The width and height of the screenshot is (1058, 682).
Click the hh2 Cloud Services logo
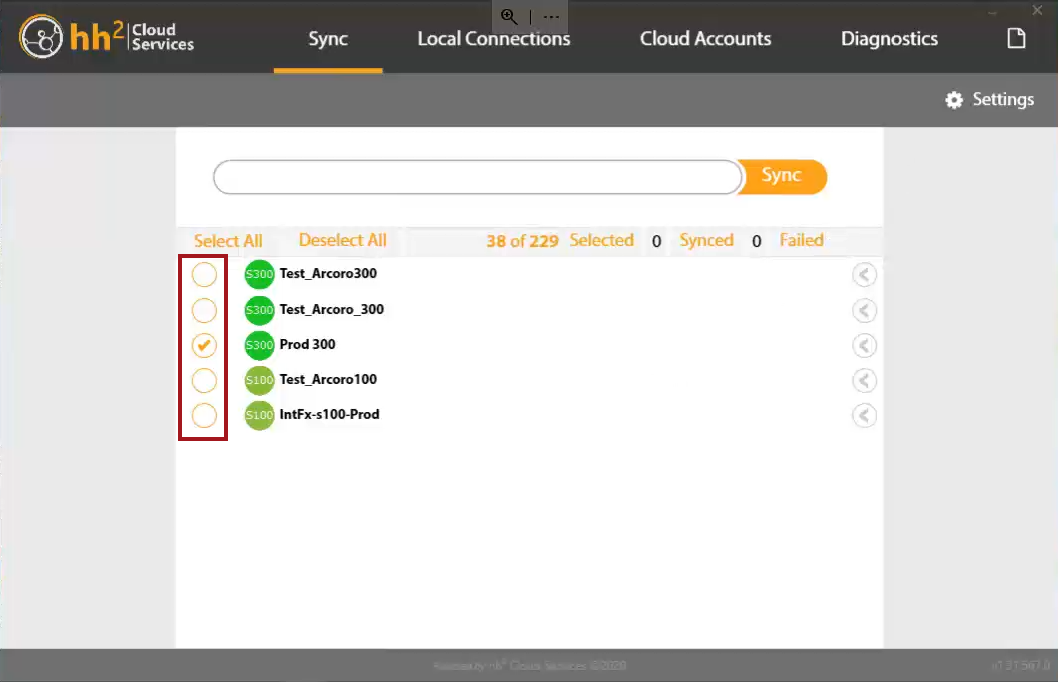click(x=107, y=36)
